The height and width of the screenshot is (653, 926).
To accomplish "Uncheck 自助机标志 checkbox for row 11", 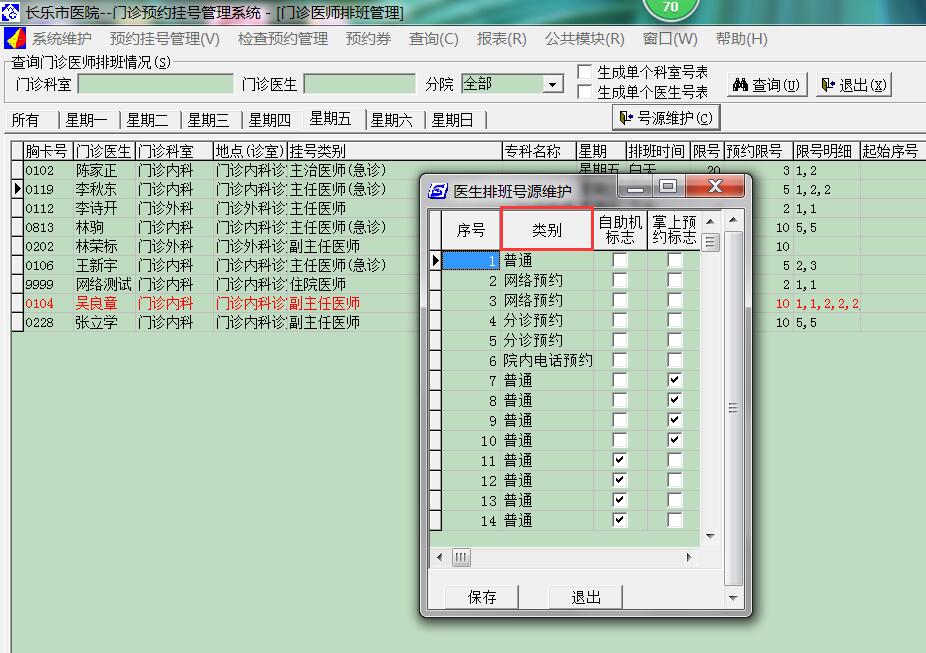I will click(x=619, y=460).
